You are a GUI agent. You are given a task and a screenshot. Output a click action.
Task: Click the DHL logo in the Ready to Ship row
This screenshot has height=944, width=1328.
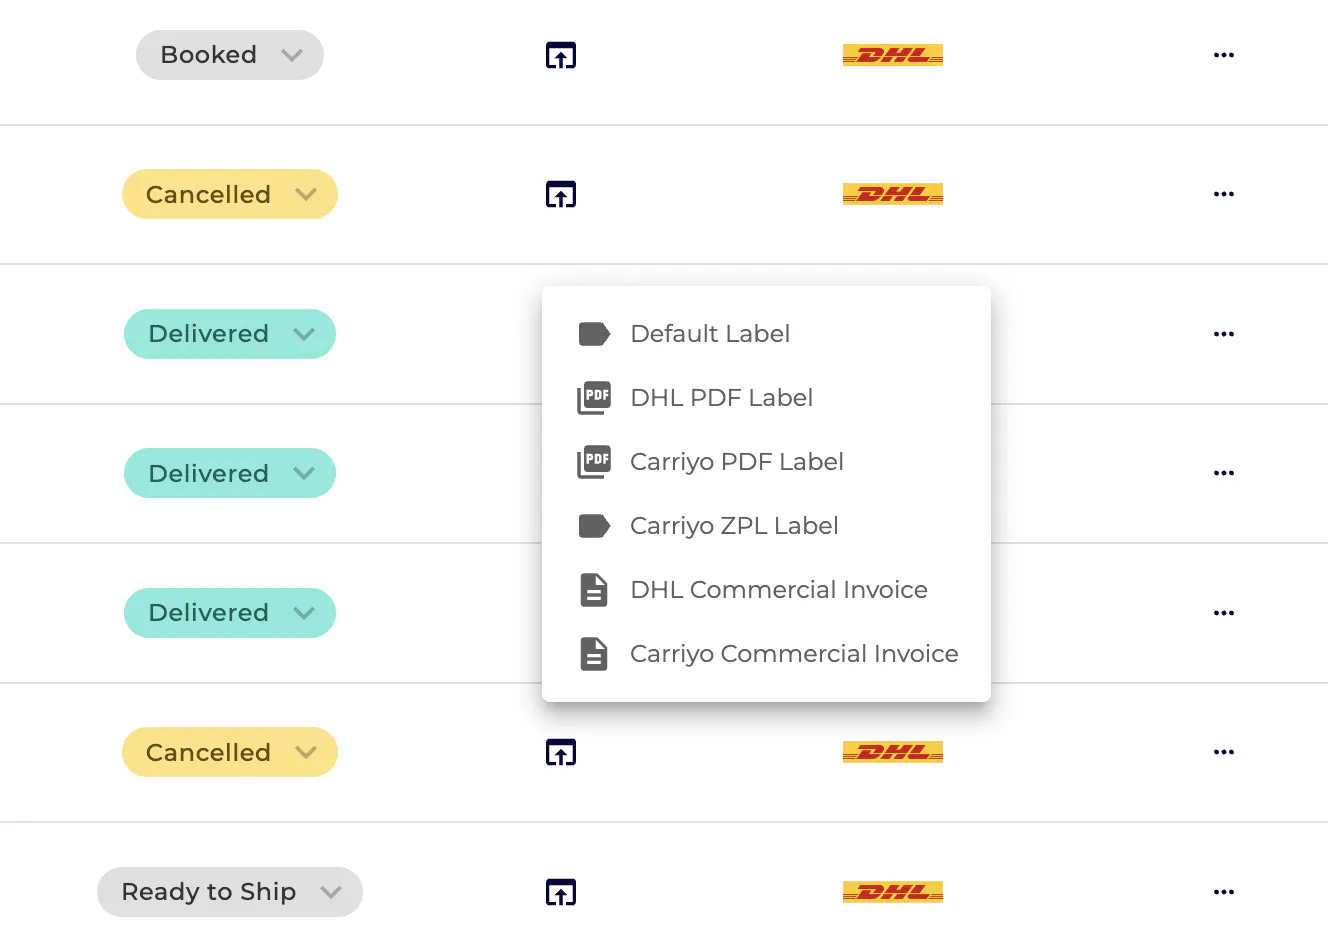[x=893, y=892]
